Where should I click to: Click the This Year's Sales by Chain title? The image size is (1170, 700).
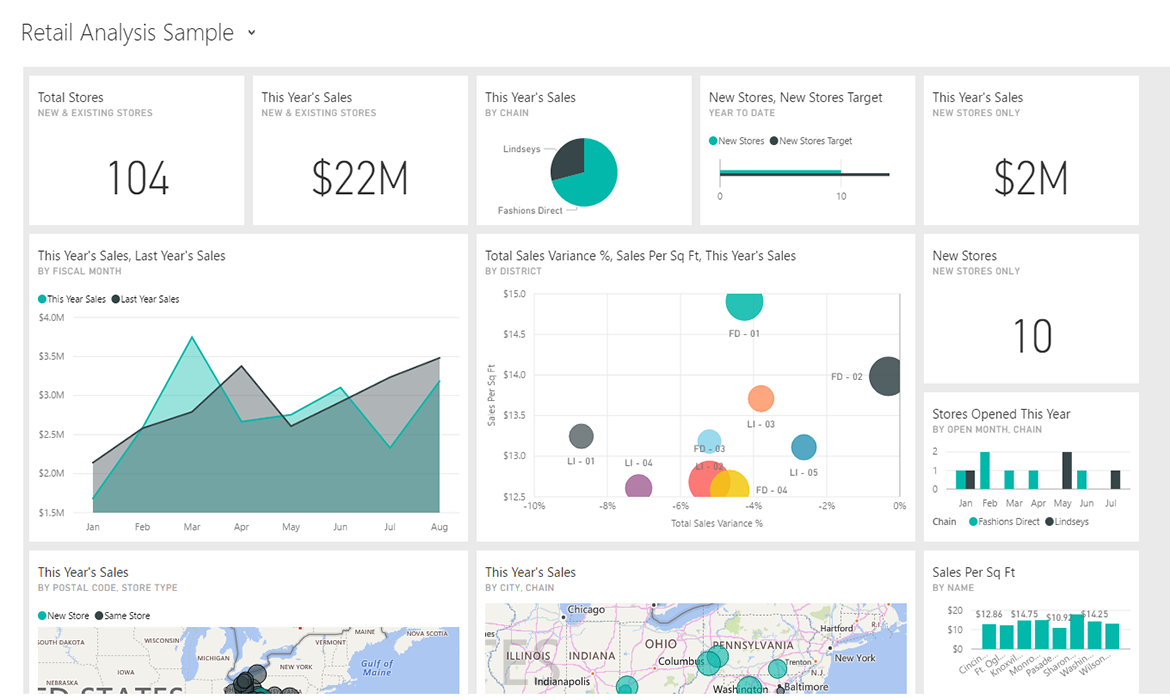pyautogui.click(x=530, y=97)
